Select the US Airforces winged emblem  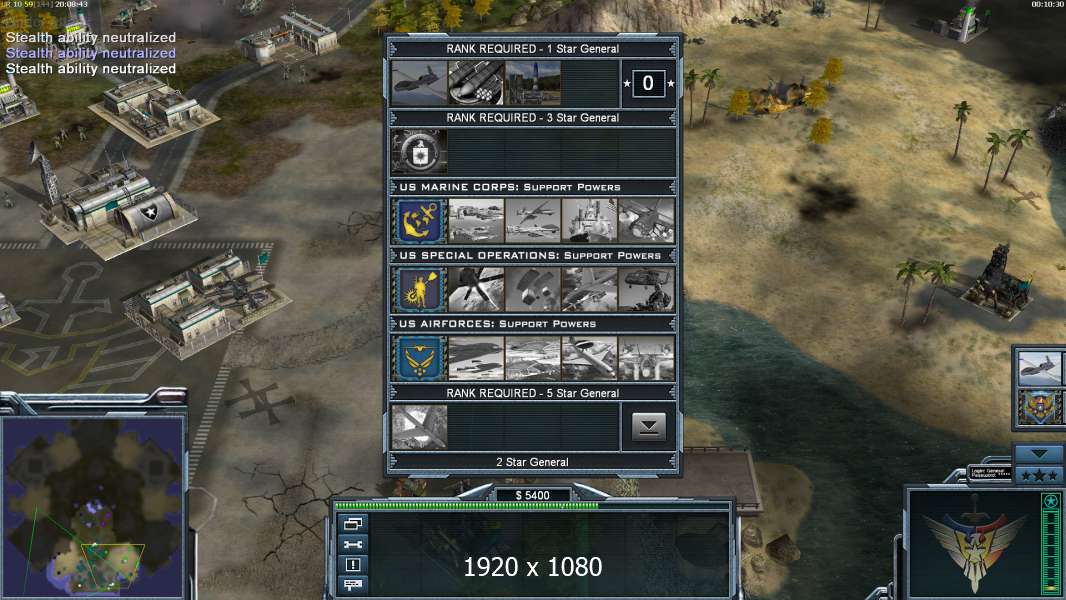[x=419, y=357]
